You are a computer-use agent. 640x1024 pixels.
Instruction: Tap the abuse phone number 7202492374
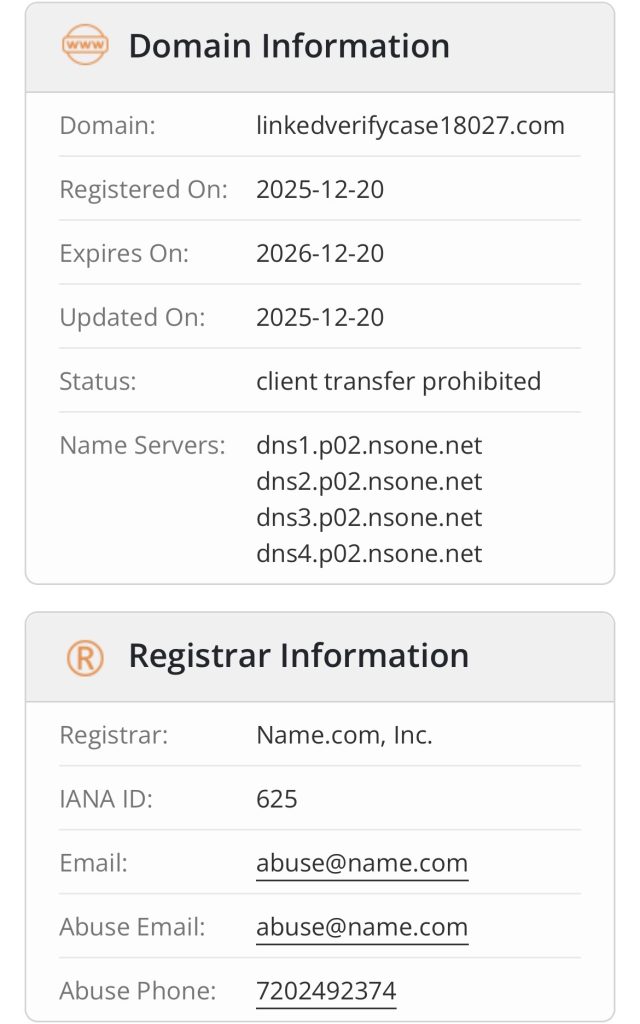pyautogui.click(x=326, y=991)
